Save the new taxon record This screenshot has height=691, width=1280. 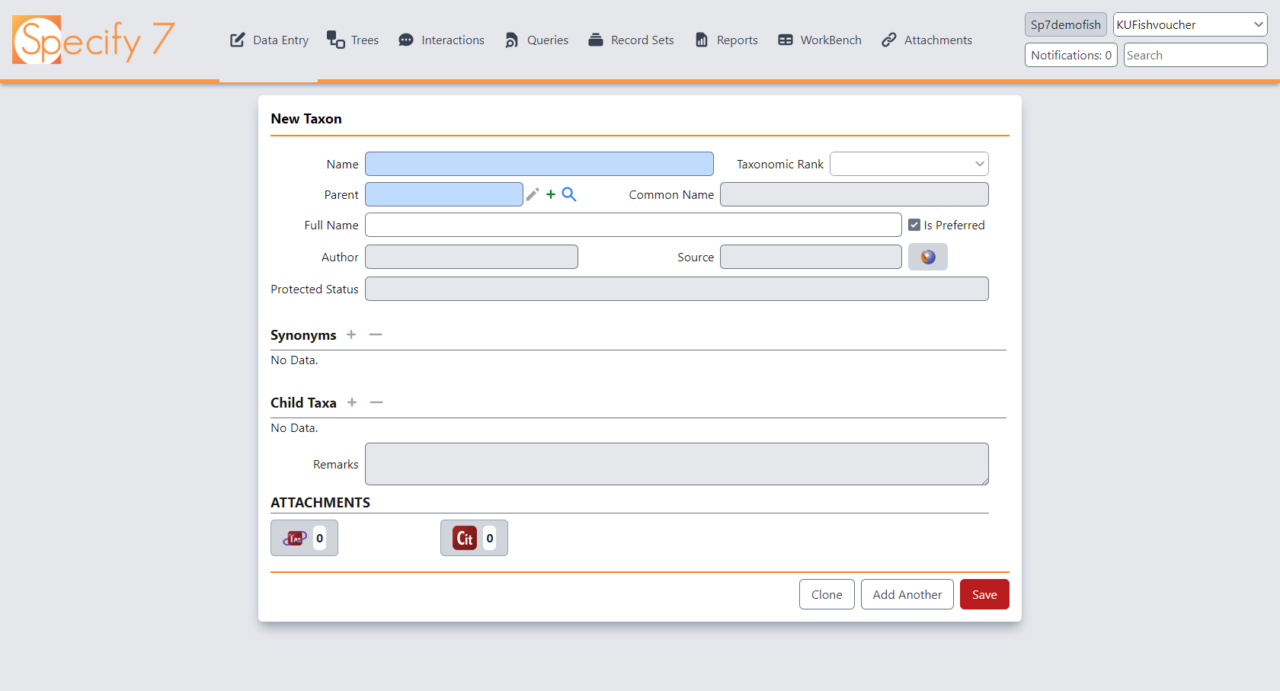pyautogui.click(x=984, y=593)
